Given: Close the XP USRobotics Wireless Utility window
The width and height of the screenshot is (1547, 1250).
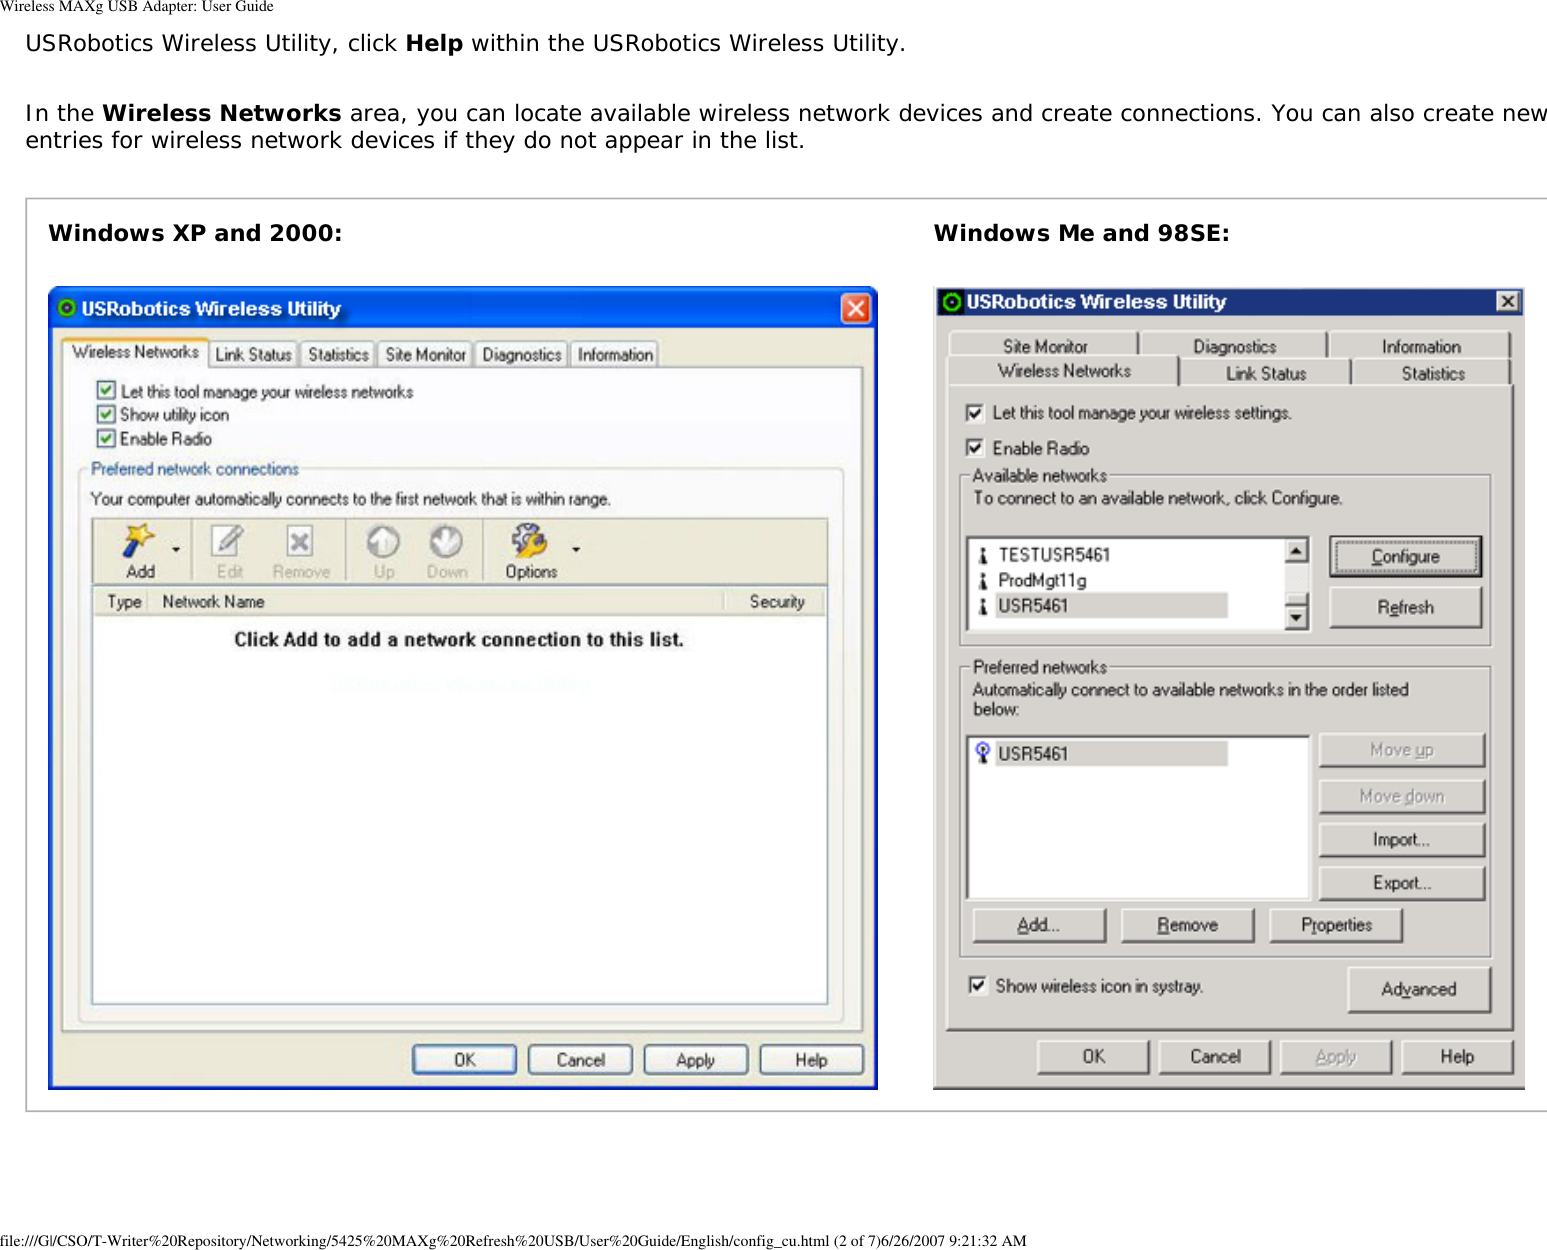Looking at the screenshot, I should 855,308.
